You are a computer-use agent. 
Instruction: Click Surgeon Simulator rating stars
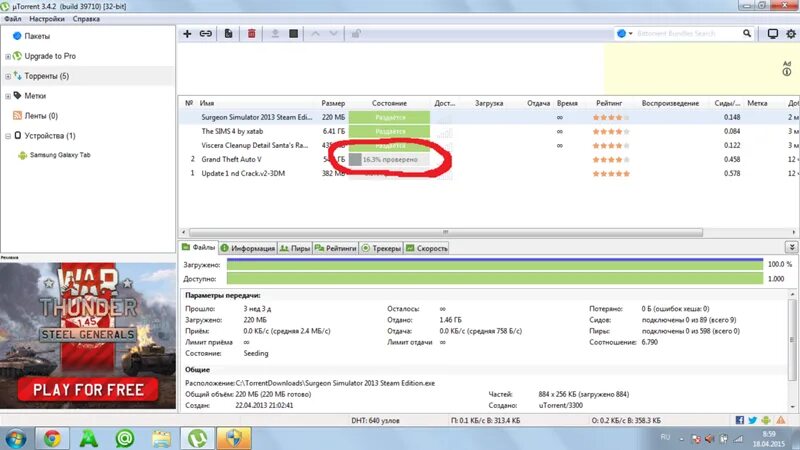611,117
